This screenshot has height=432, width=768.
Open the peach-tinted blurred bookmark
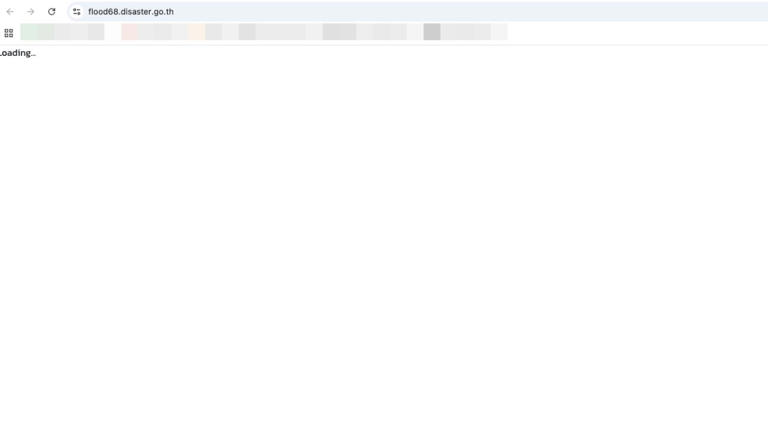click(x=196, y=32)
